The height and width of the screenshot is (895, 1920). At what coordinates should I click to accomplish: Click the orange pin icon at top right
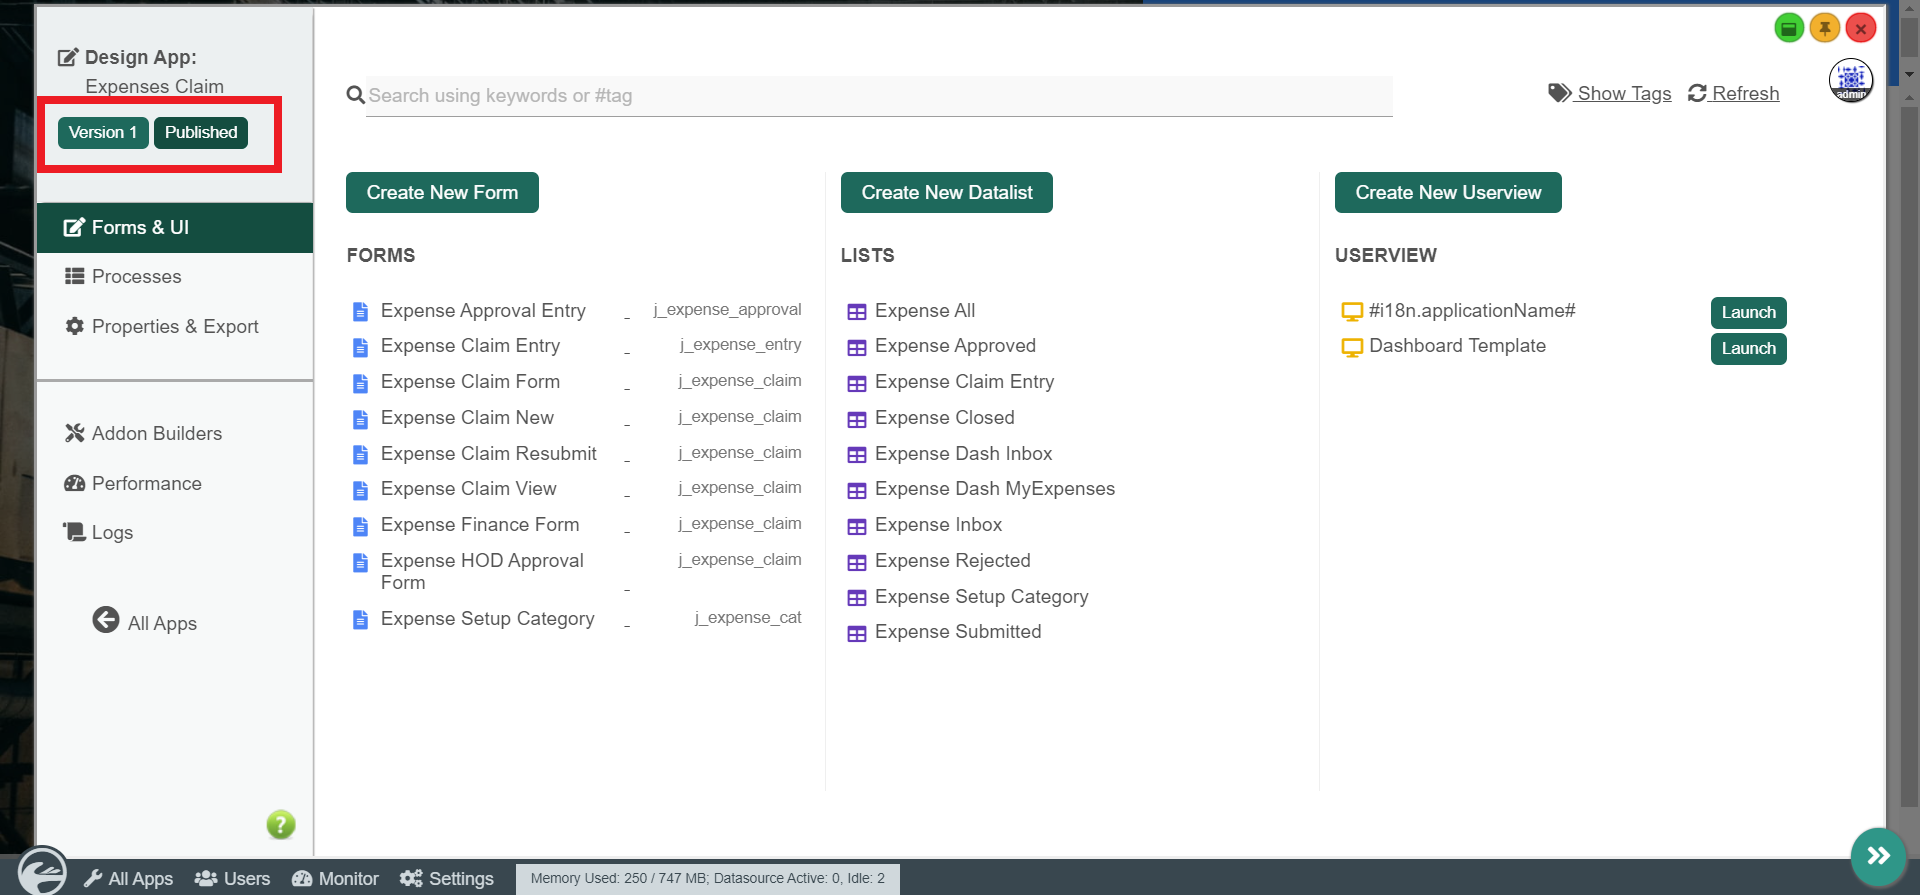coord(1825,29)
